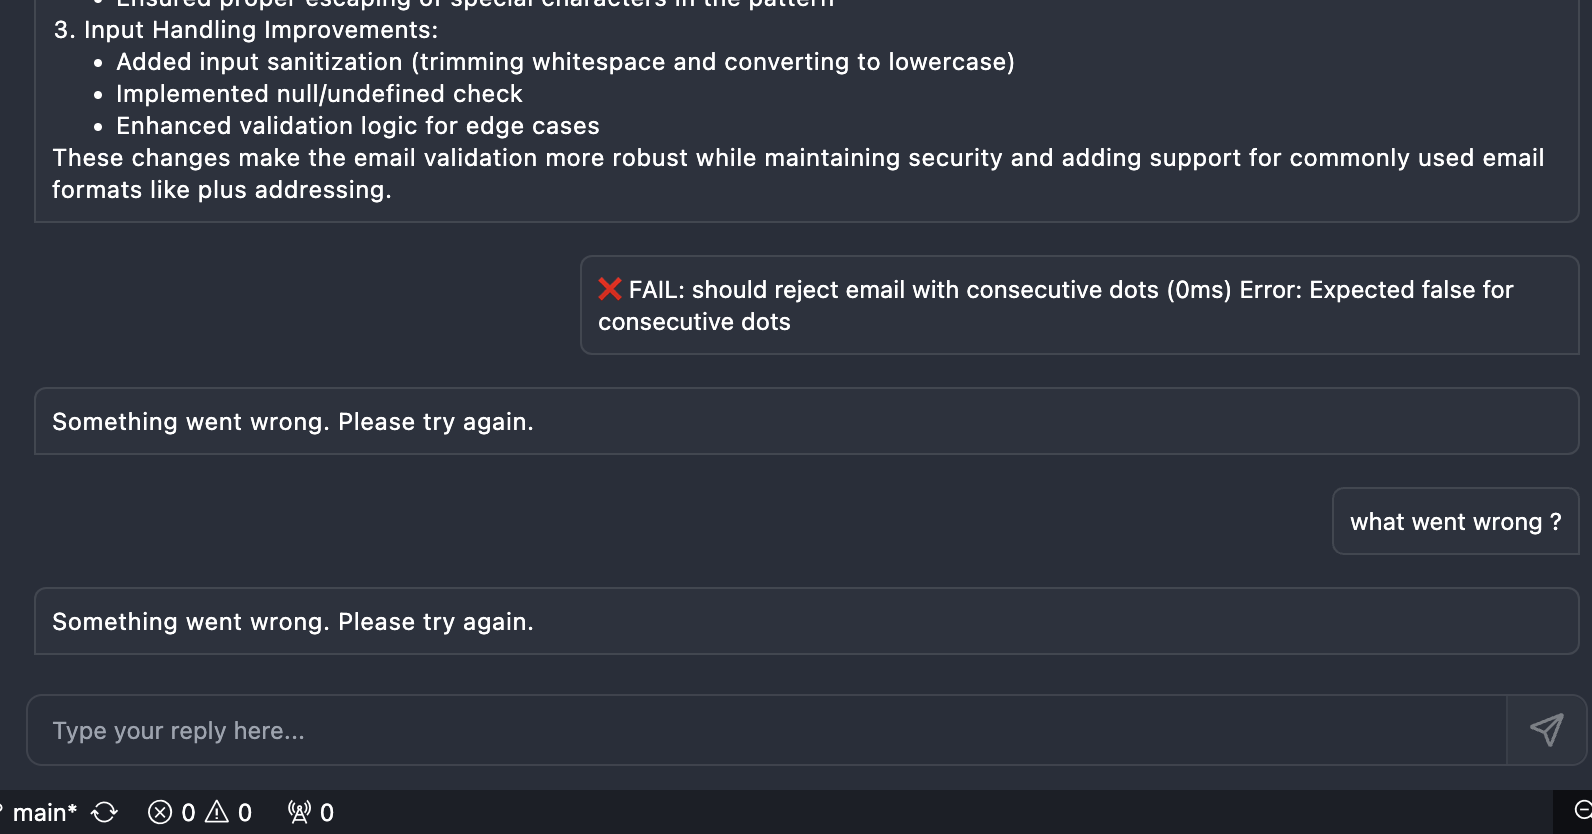
Task: Click the red X fail icon in the message
Action: [610, 289]
